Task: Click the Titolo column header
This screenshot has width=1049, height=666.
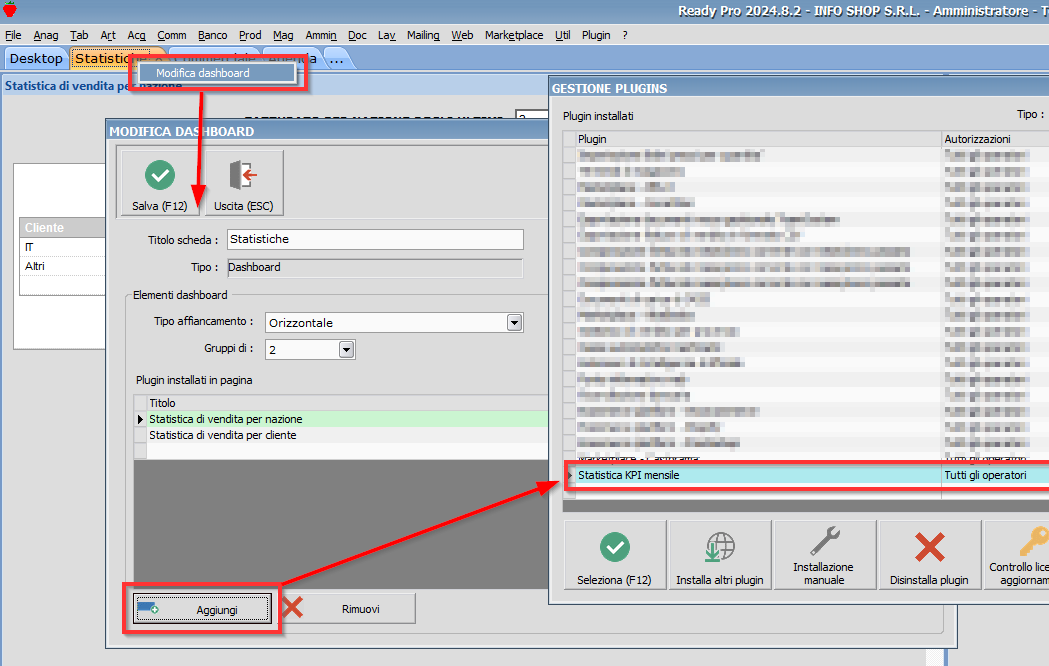Action: [347, 403]
